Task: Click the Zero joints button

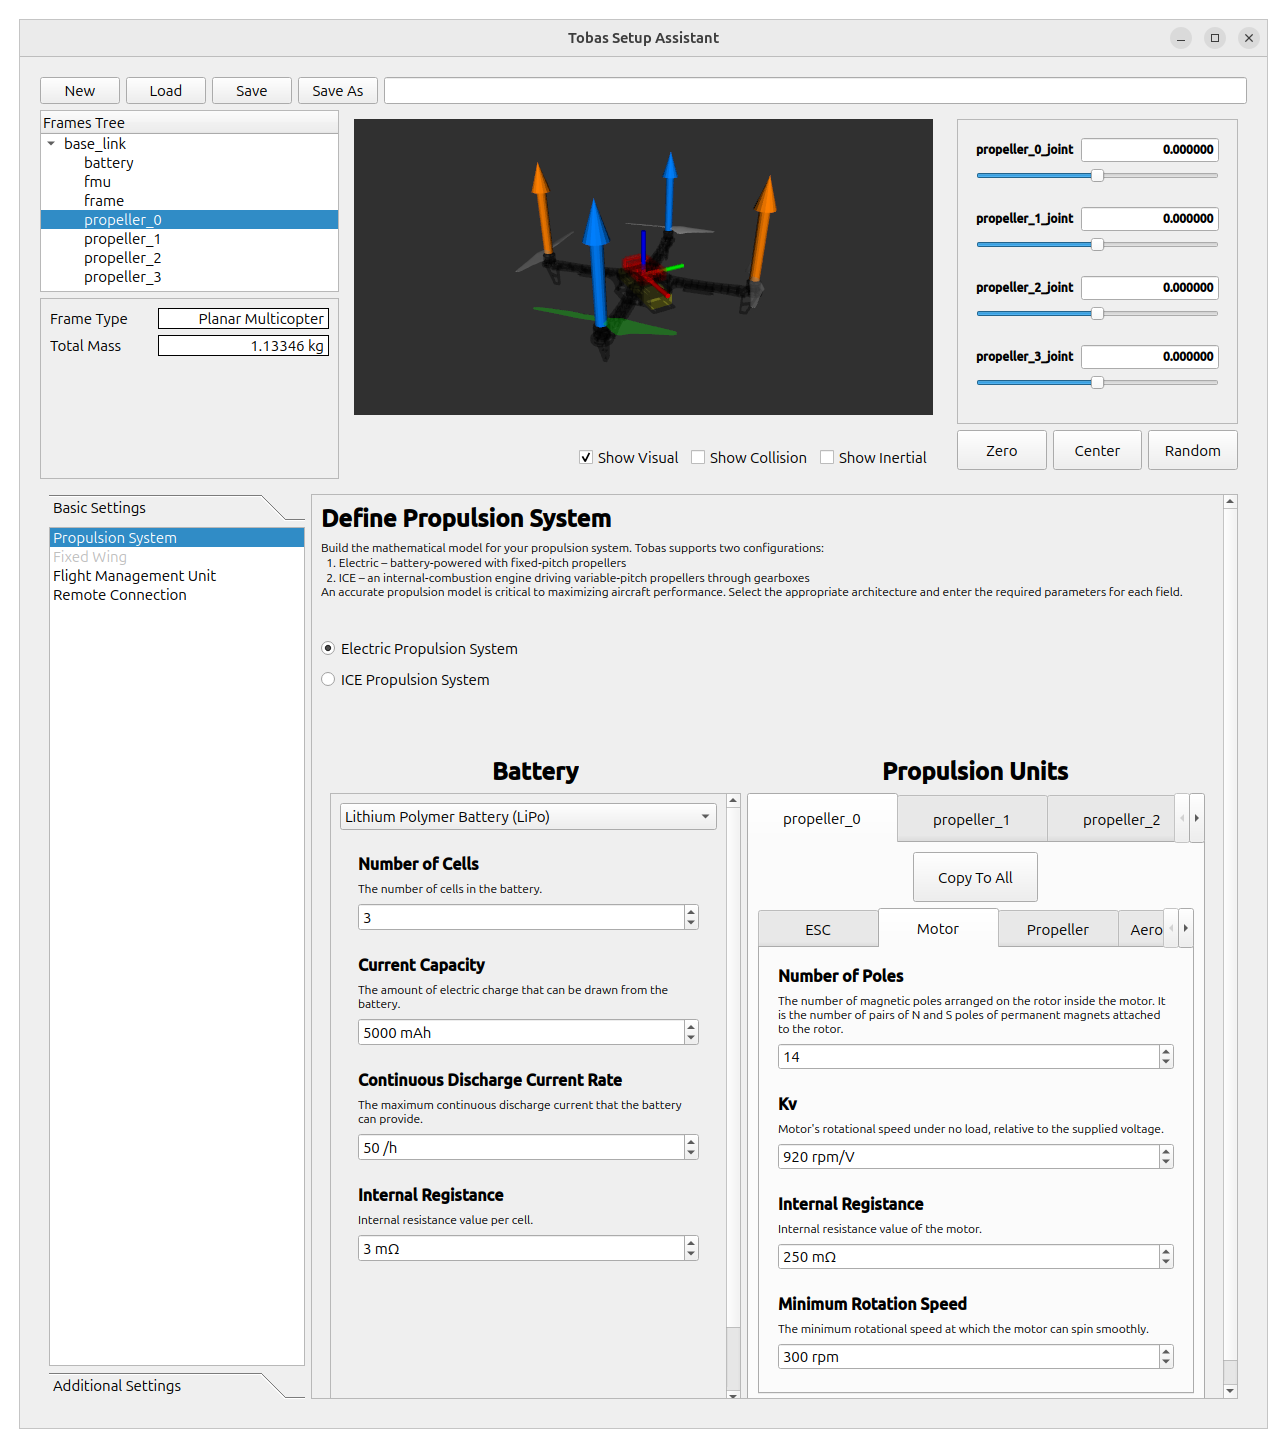Action: point(1002,451)
